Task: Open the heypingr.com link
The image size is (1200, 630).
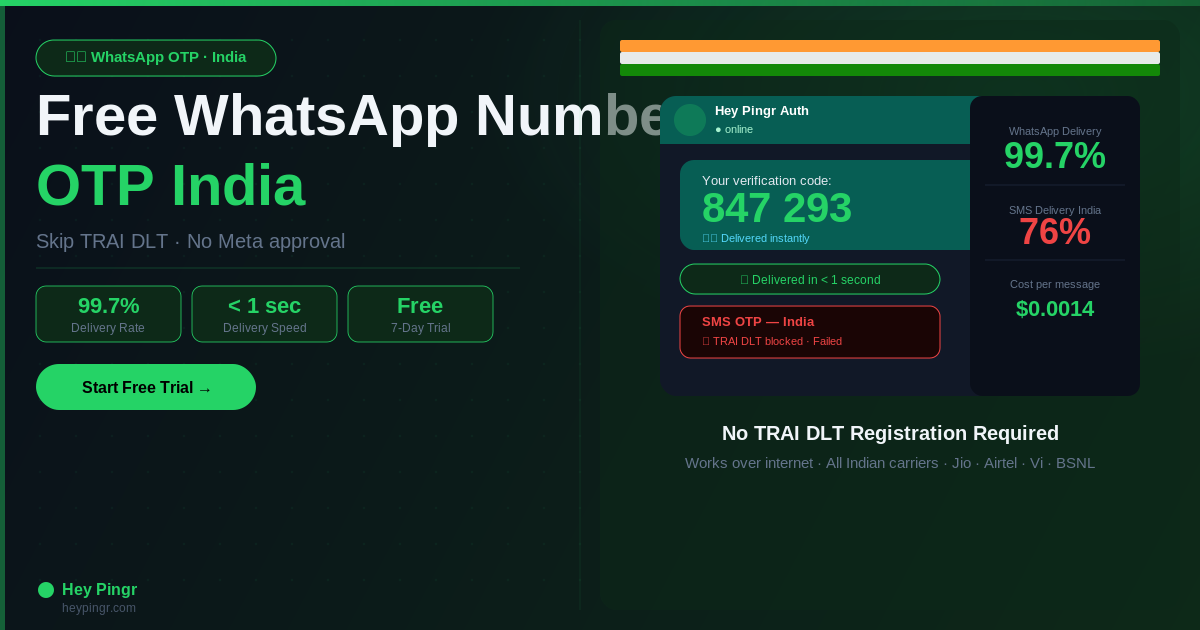Action: (99, 608)
